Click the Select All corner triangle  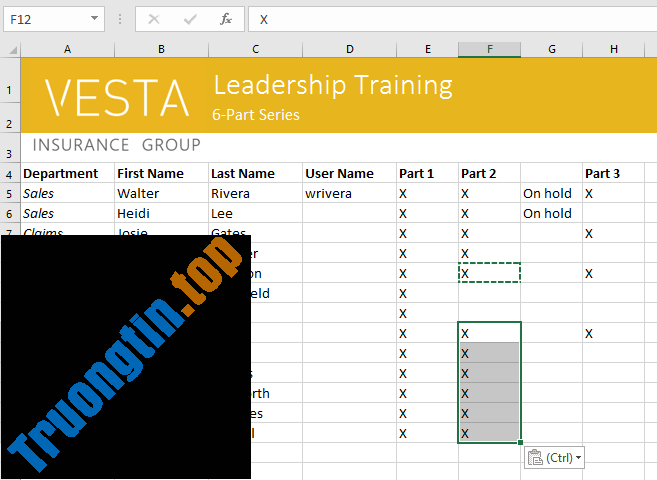13,51
